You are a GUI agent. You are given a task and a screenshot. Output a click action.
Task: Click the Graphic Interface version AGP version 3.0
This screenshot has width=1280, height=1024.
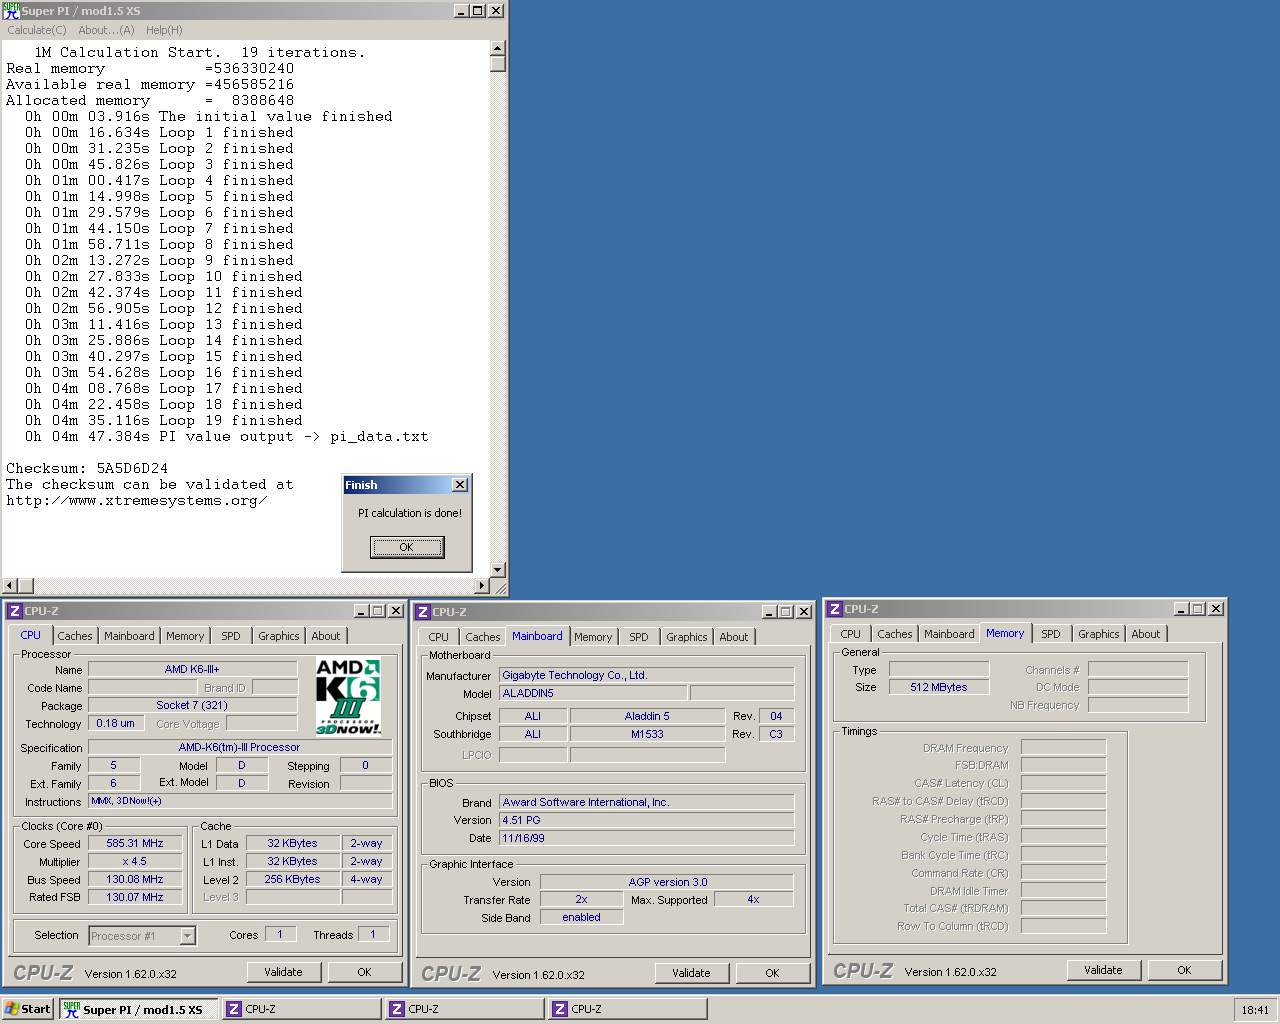coord(667,882)
